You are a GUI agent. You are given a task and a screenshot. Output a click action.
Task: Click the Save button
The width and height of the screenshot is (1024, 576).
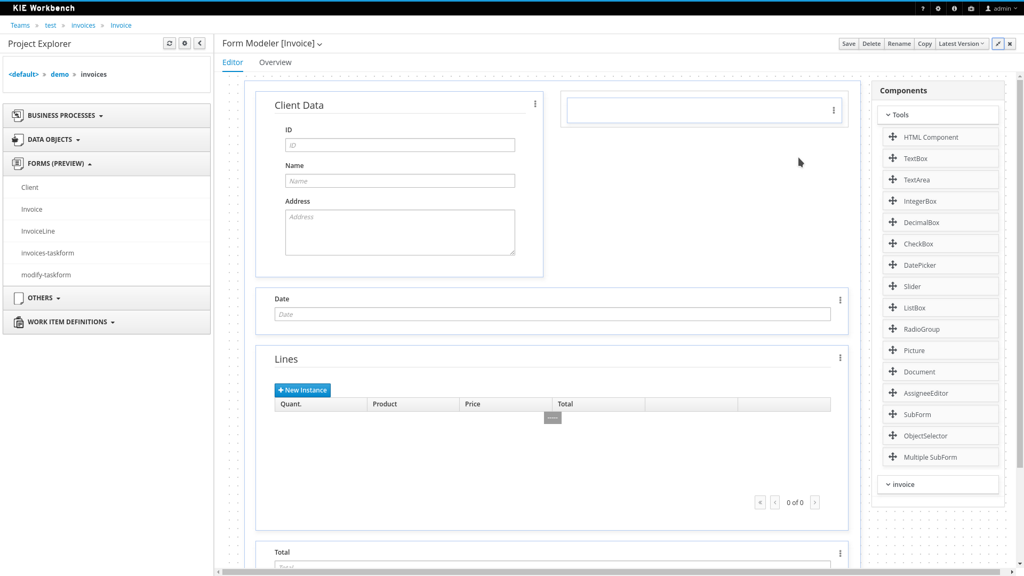pos(848,44)
